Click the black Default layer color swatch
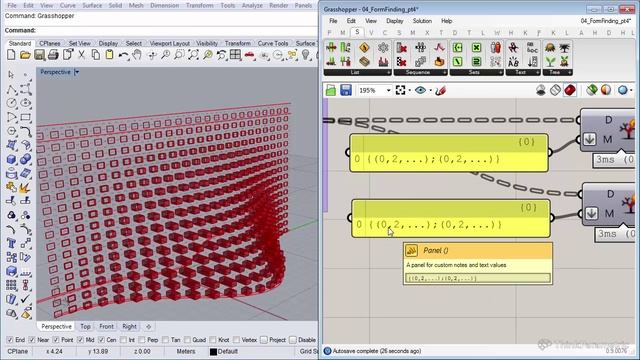 [213, 351]
